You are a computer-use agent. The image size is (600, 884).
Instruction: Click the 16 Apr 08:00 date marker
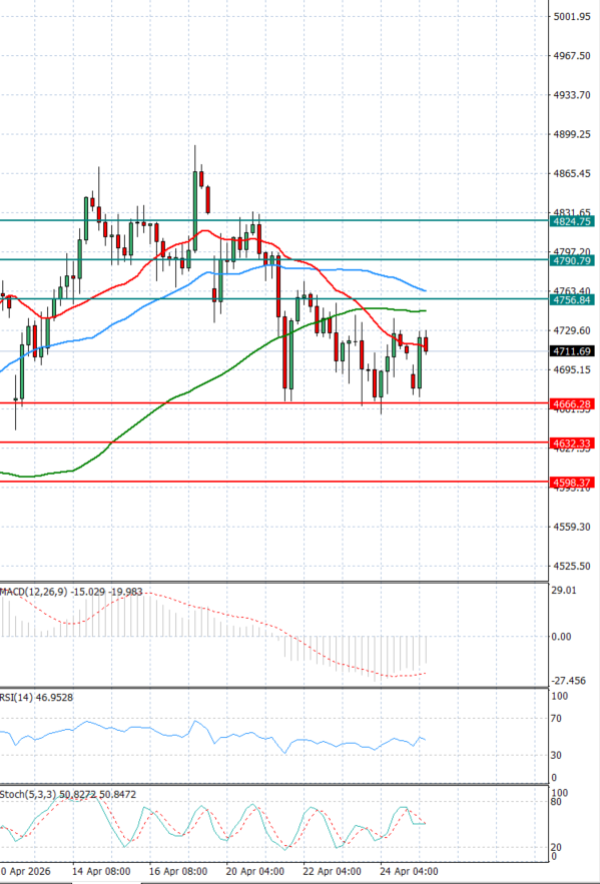(x=177, y=872)
